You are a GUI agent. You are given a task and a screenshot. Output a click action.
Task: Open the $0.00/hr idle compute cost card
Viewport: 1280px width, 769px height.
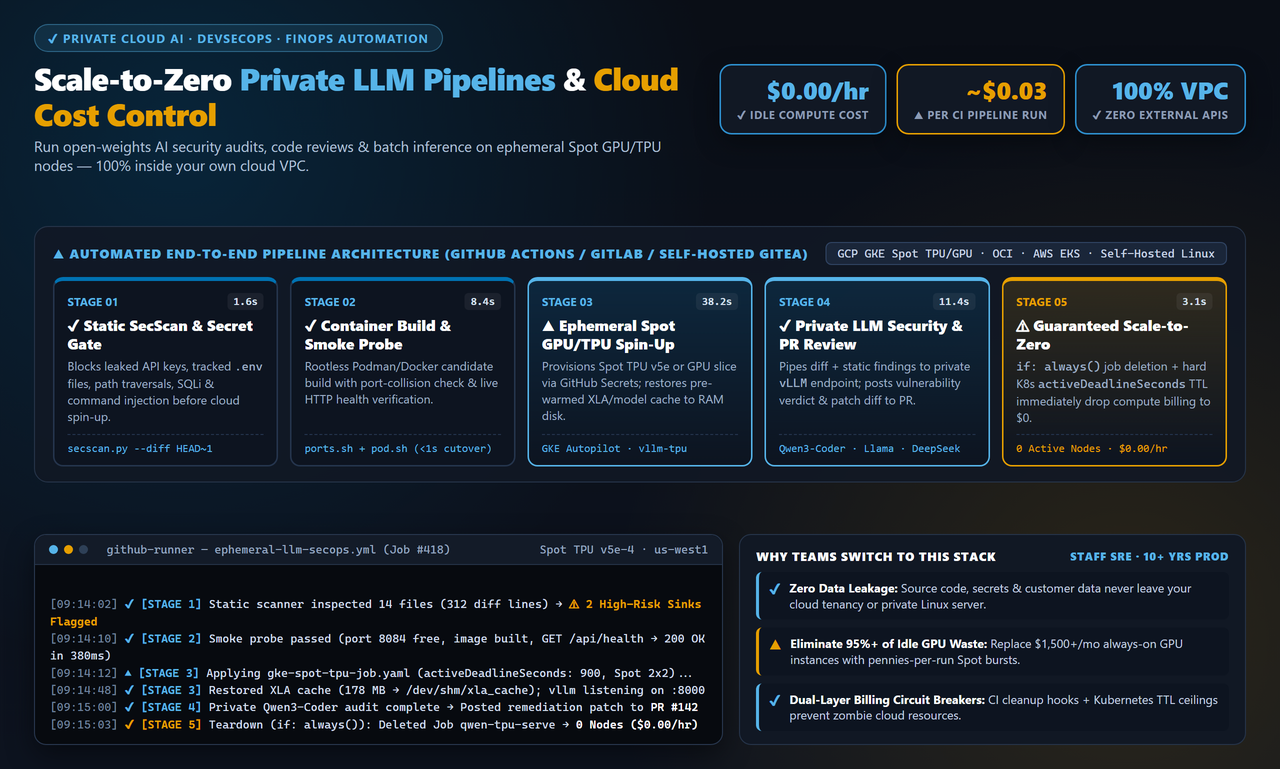point(804,100)
